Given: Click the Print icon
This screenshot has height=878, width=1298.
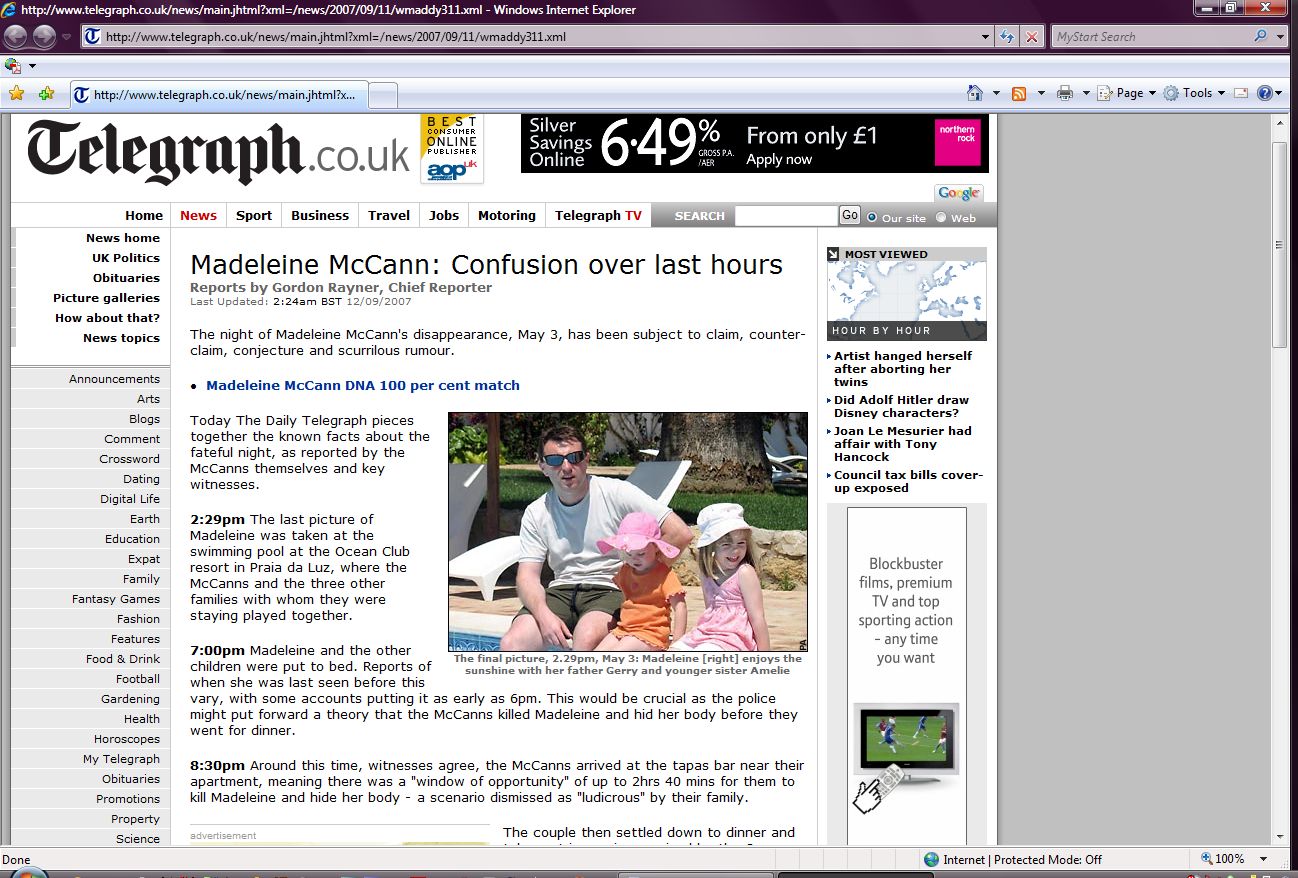Looking at the screenshot, I should coord(1065,93).
